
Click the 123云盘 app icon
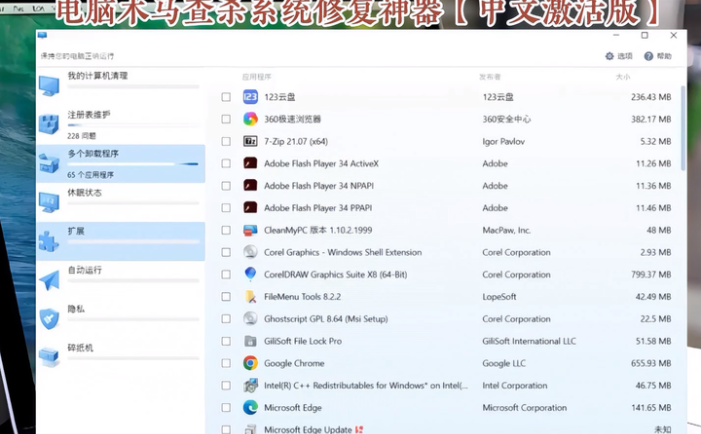tap(251, 97)
